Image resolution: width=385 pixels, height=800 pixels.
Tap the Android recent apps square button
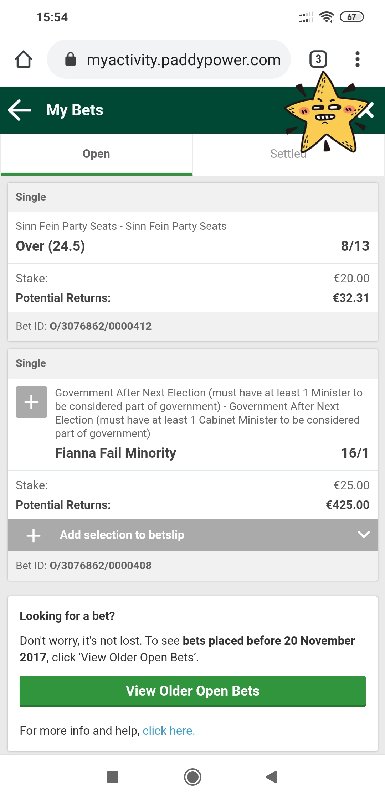click(113, 777)
